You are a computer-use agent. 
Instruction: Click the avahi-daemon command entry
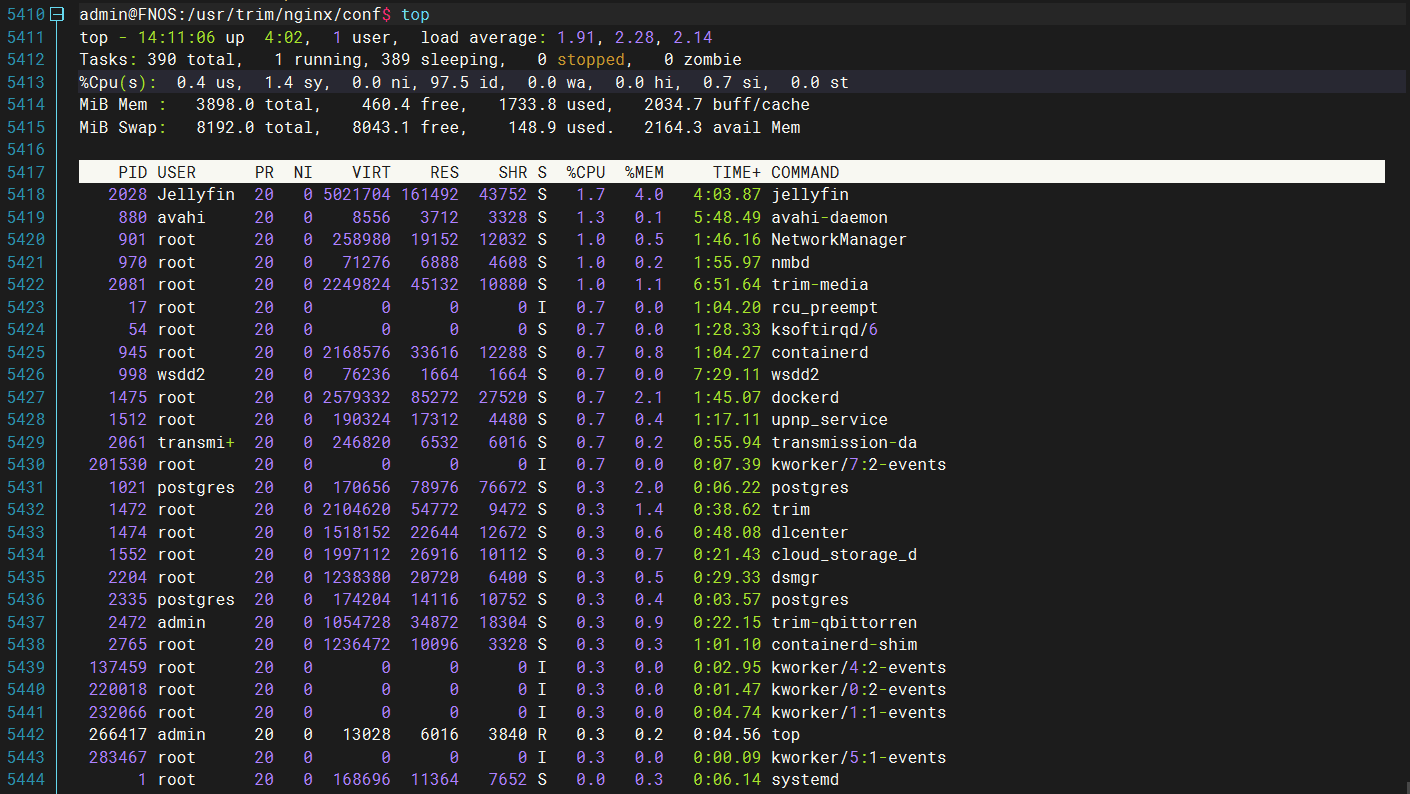click(829, 217)
